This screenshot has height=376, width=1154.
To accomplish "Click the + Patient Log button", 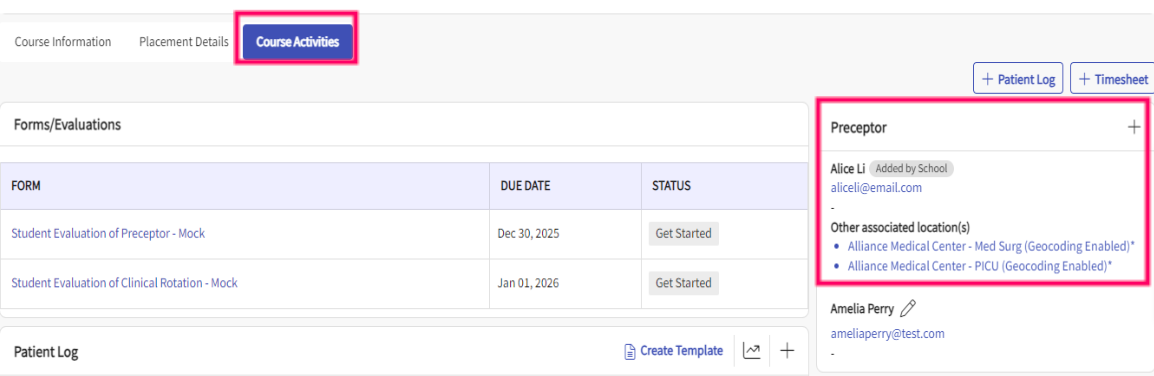I will pos(1018,78).
